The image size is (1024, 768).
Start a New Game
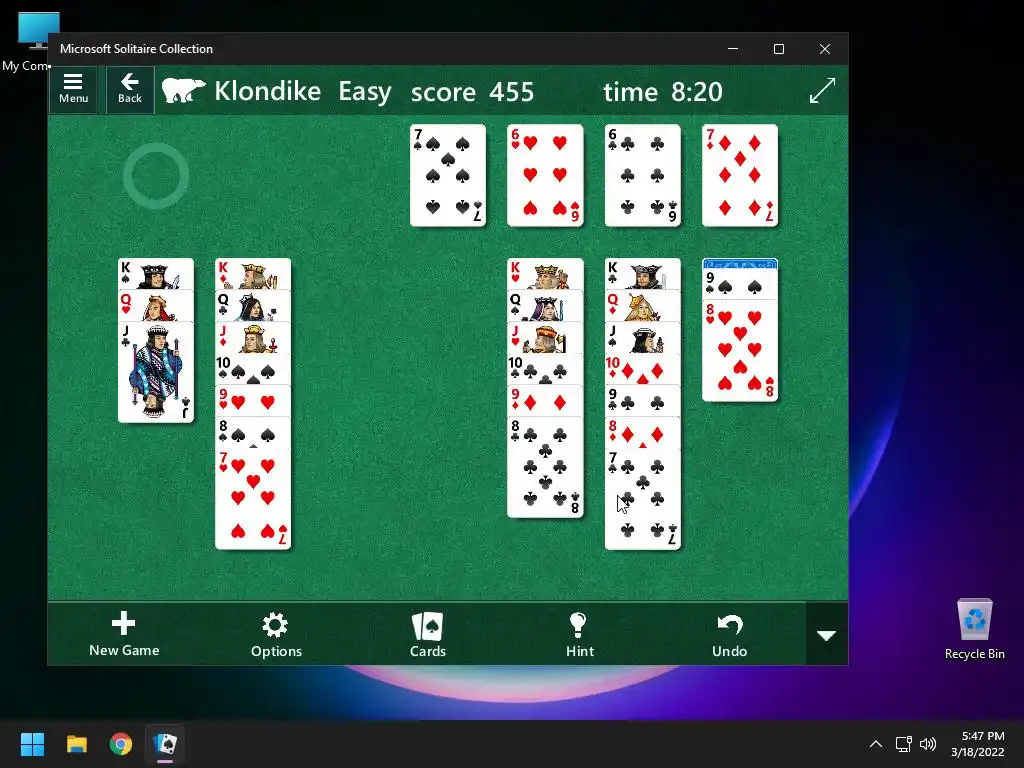123,634
